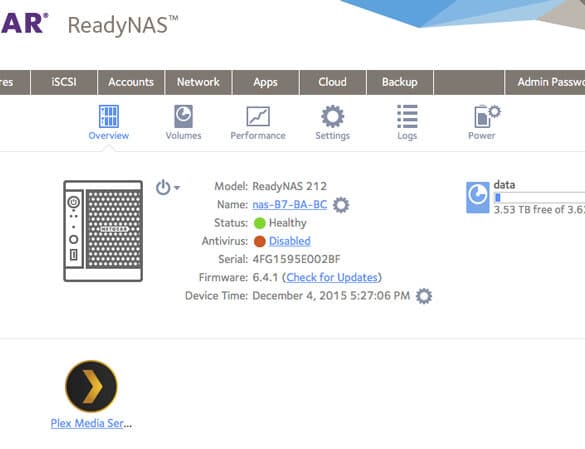Open the Volumes section icon
585x449 pixels.
click(x=183, y=116)
